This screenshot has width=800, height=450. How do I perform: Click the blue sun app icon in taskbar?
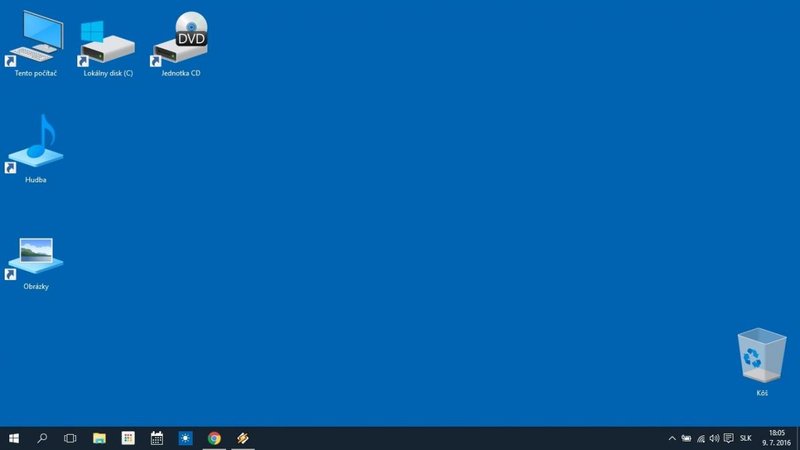coord(185,438)
